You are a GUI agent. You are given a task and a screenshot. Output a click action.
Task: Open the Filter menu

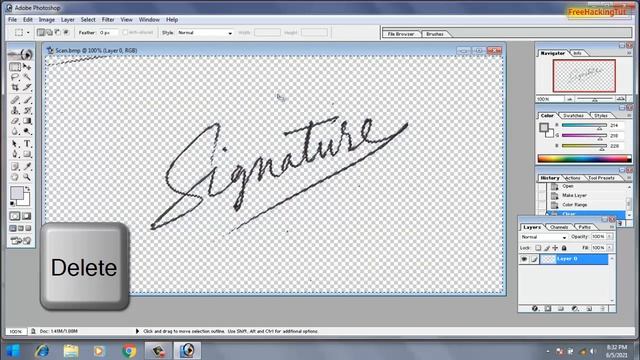pyautogui.click(x=108, y=20)
